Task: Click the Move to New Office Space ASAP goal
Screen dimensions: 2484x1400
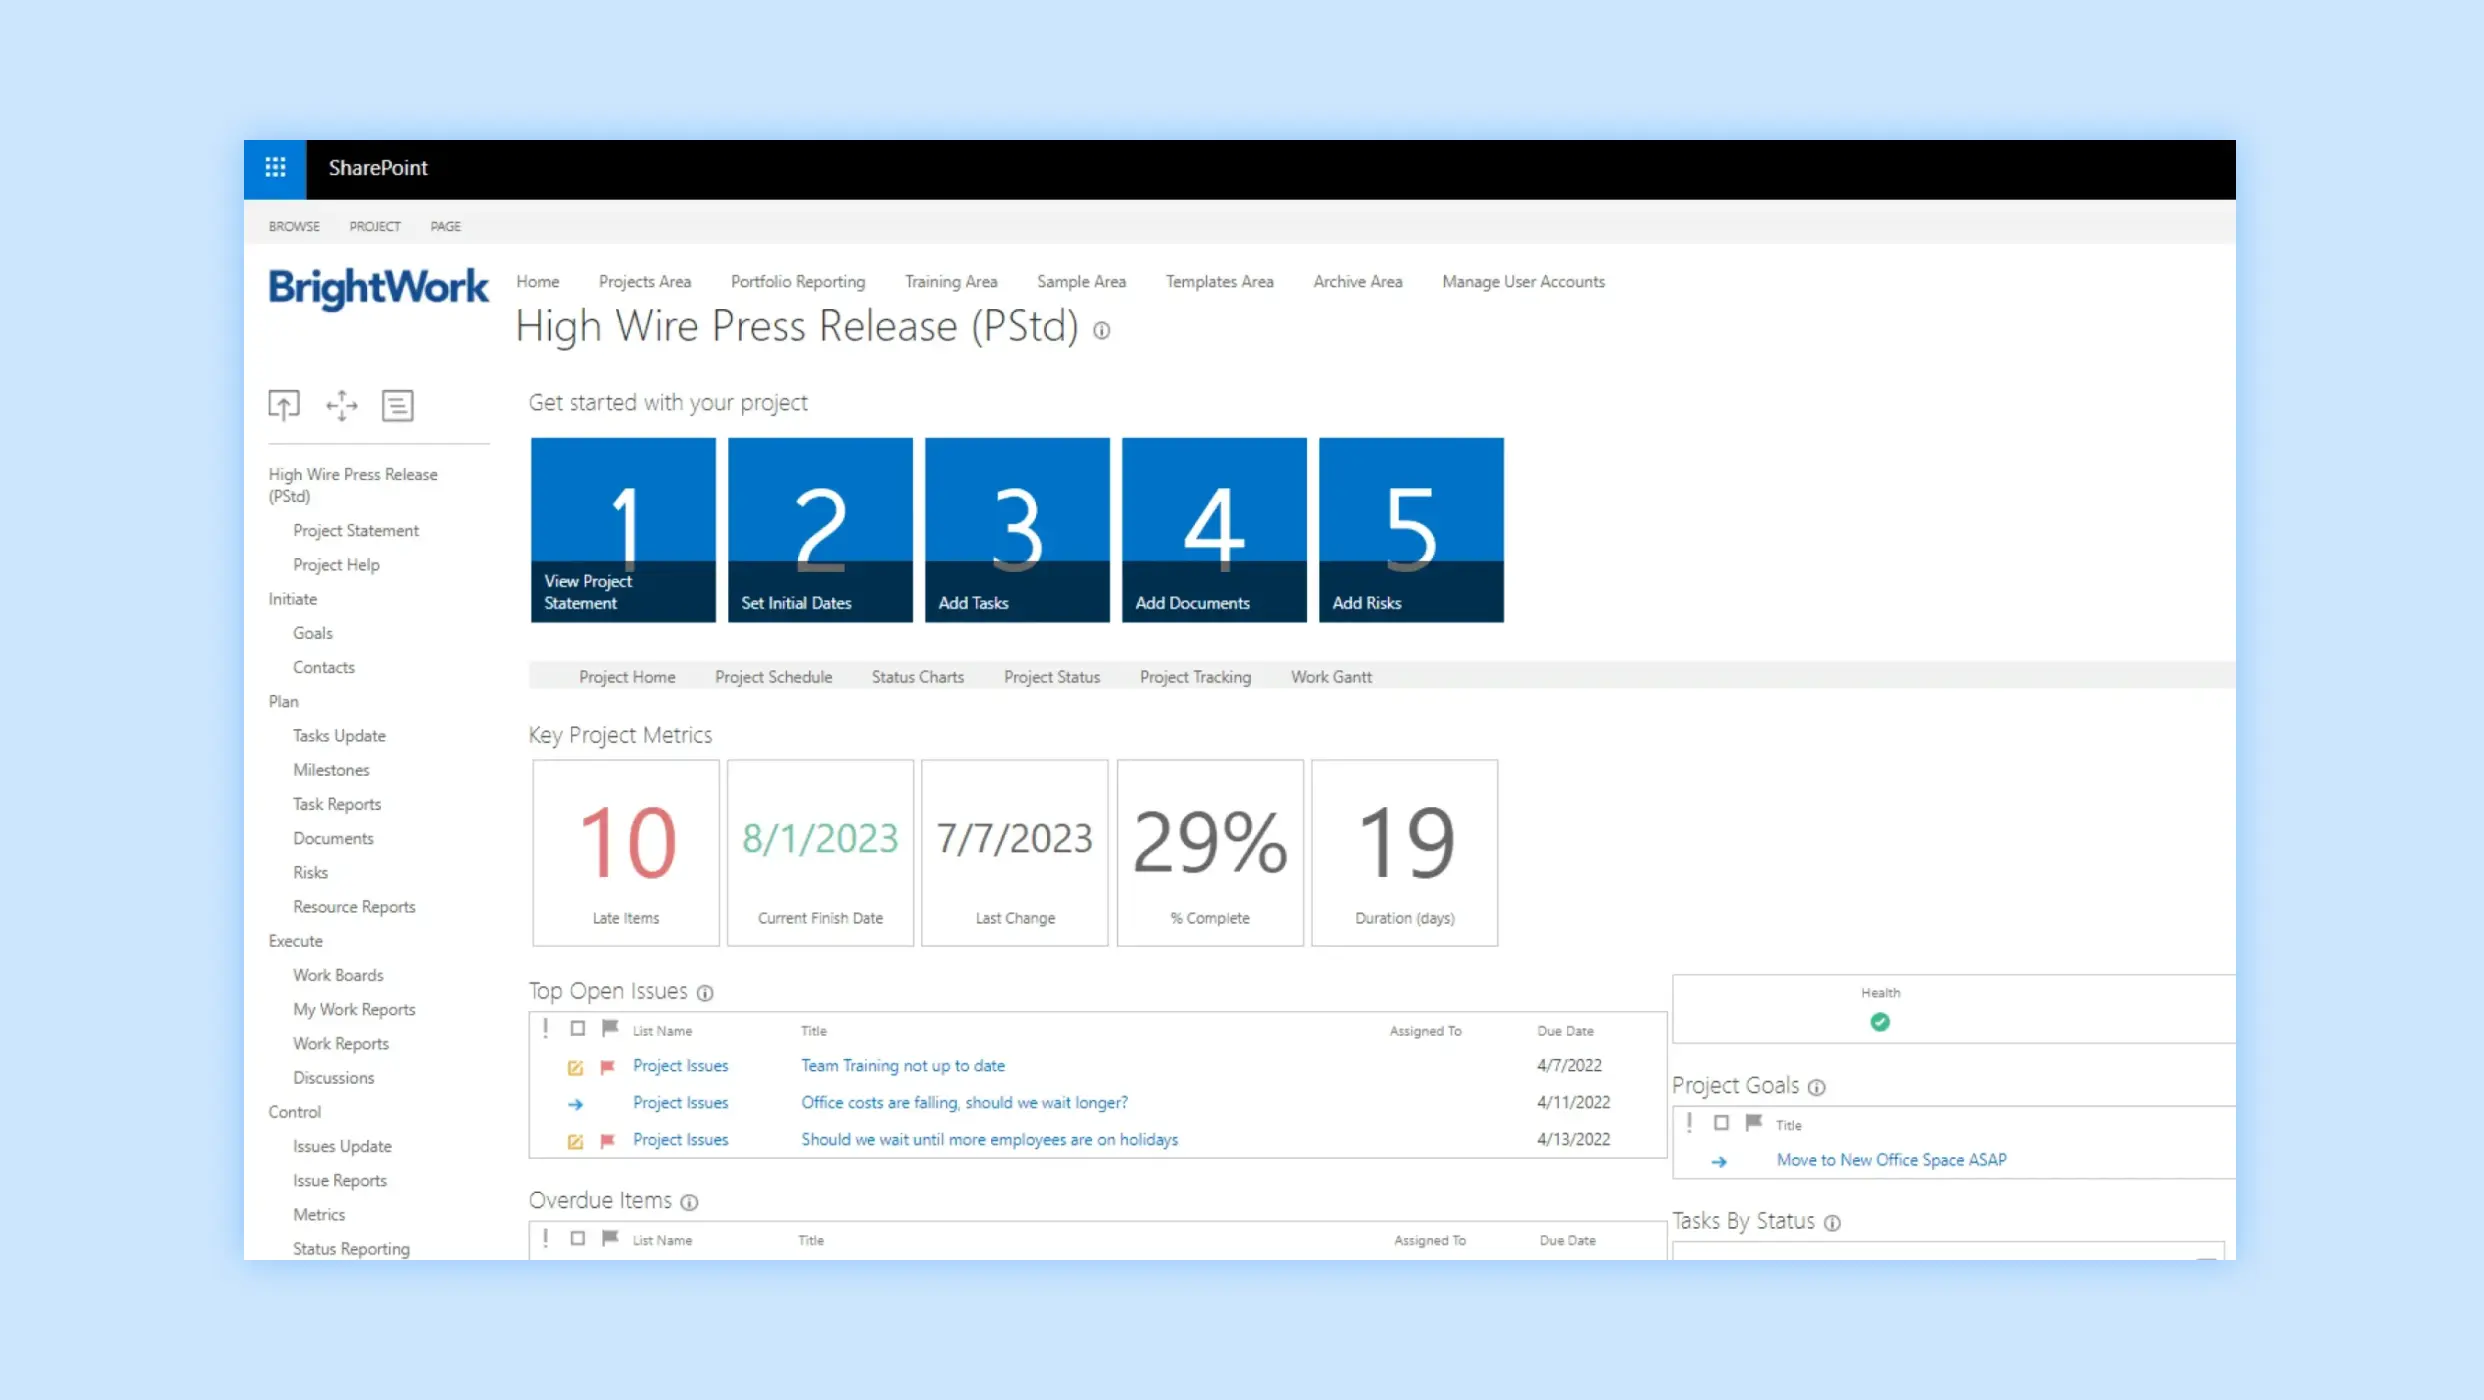Action: (x=1890, y=1160)
